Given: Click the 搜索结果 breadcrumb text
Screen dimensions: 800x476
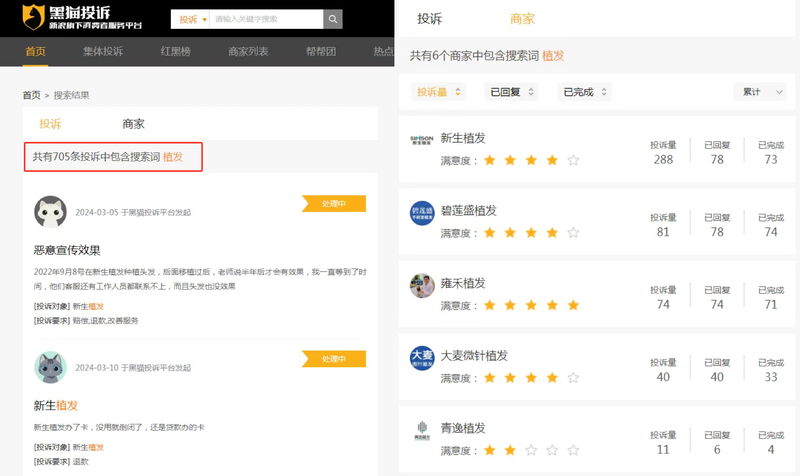Looking at the screenshot, I should (x=71, y=95).
